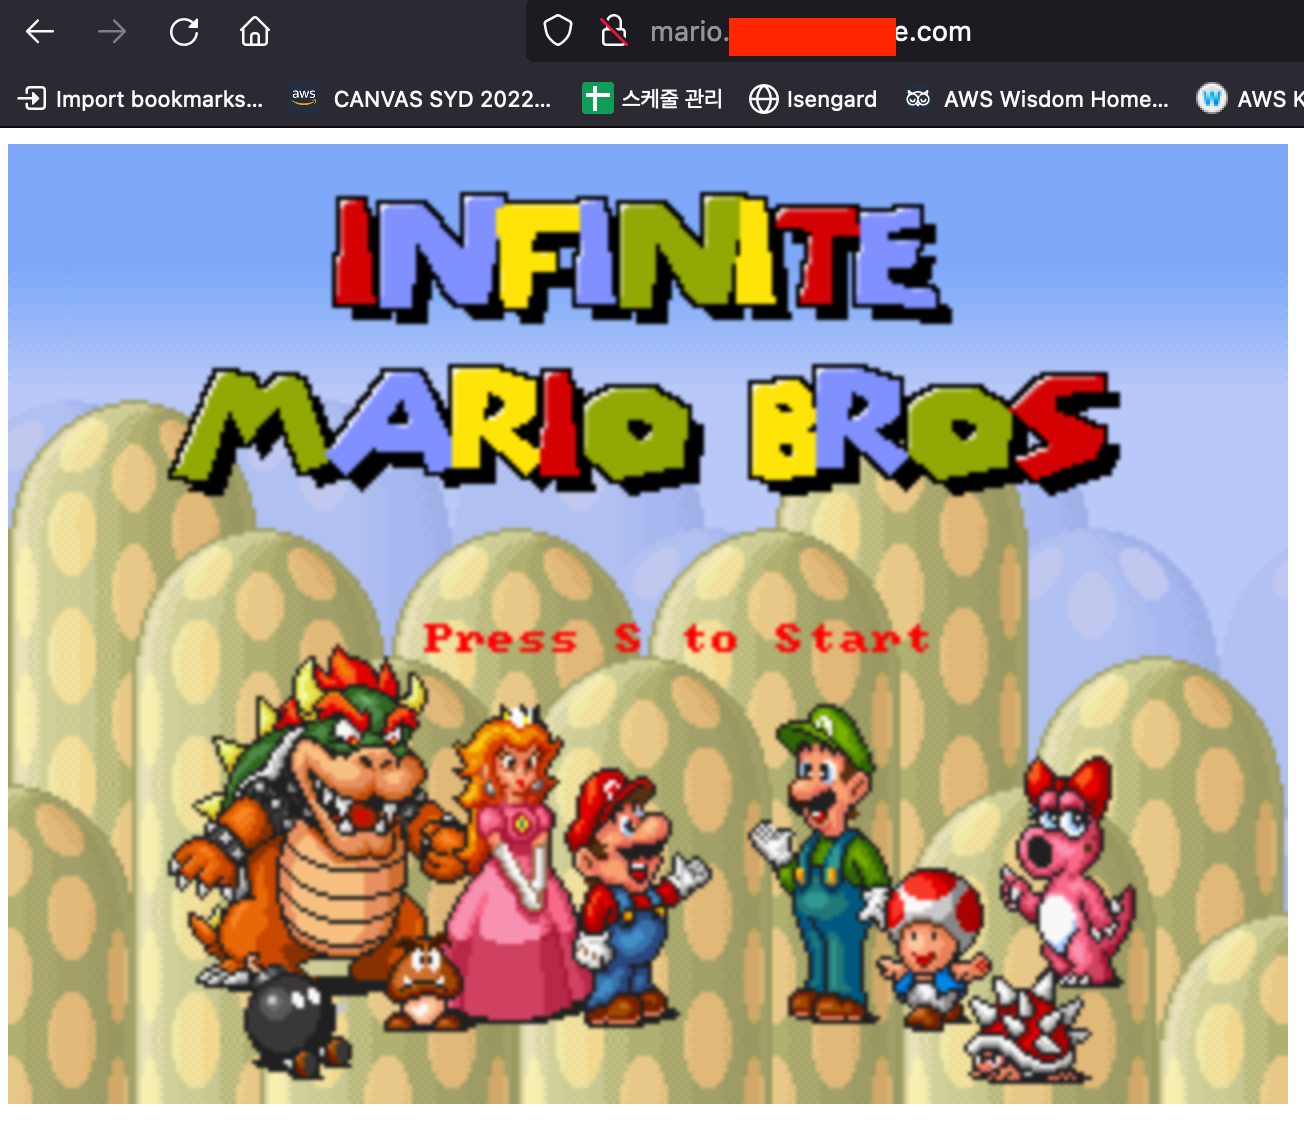Open the Import bookmarks... bookmark
The height and width of the screenshot is (1126, 1304).
click(141, 99)
